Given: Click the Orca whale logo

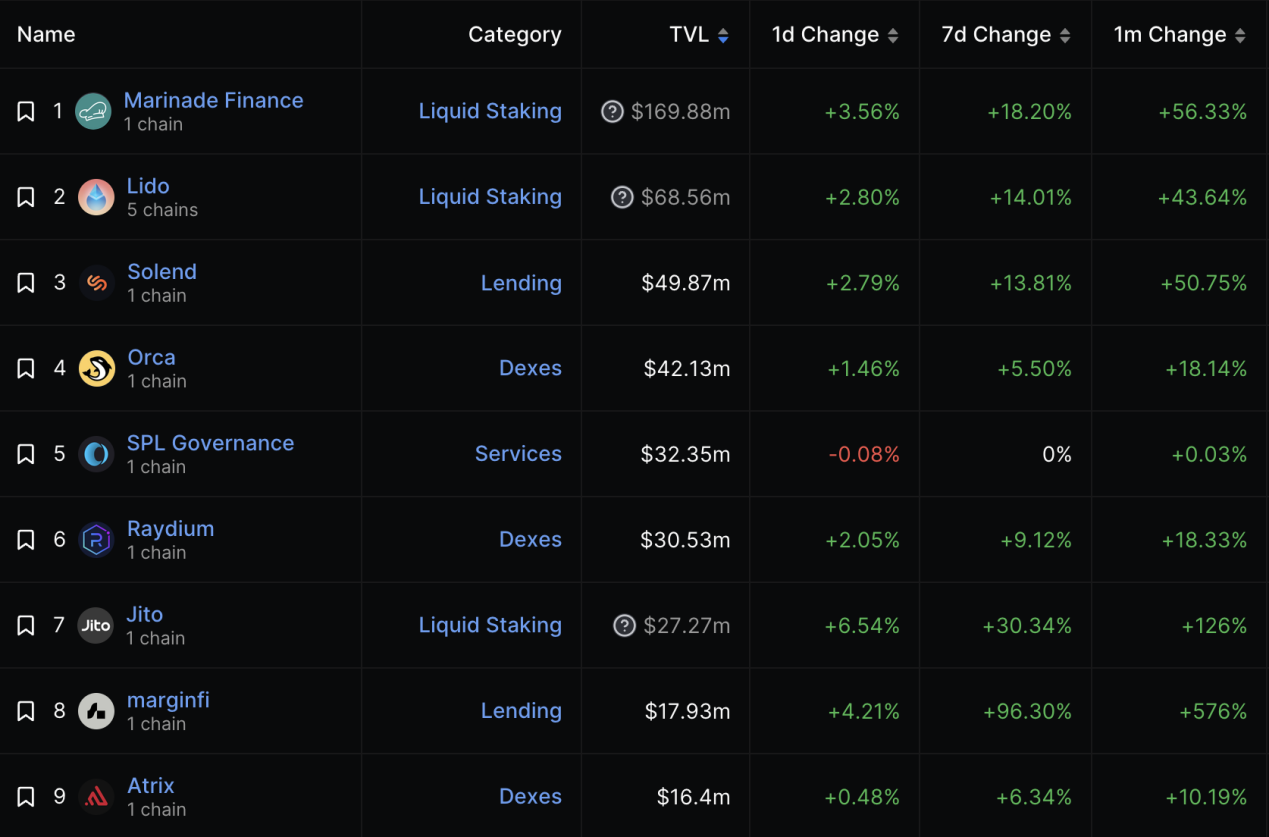Looking at the screenshot, I should (x=96, y=368).
